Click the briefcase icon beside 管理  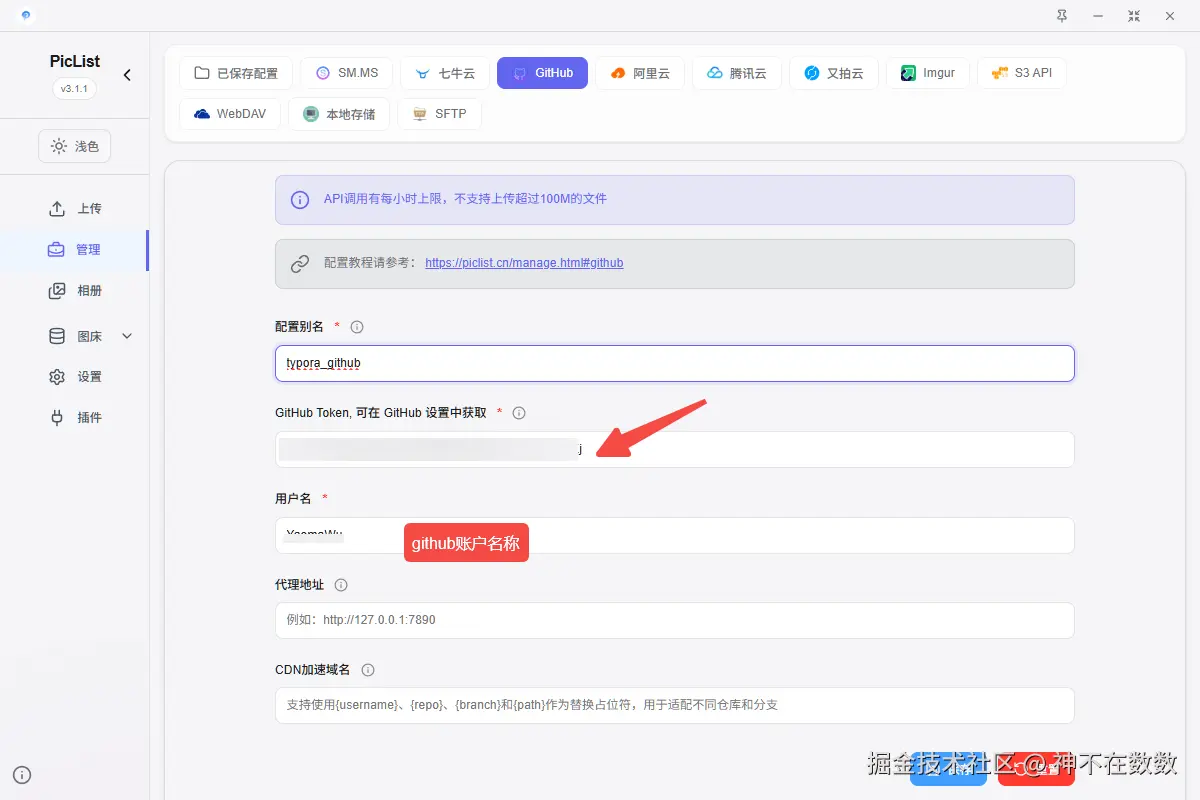click(56, 250)
